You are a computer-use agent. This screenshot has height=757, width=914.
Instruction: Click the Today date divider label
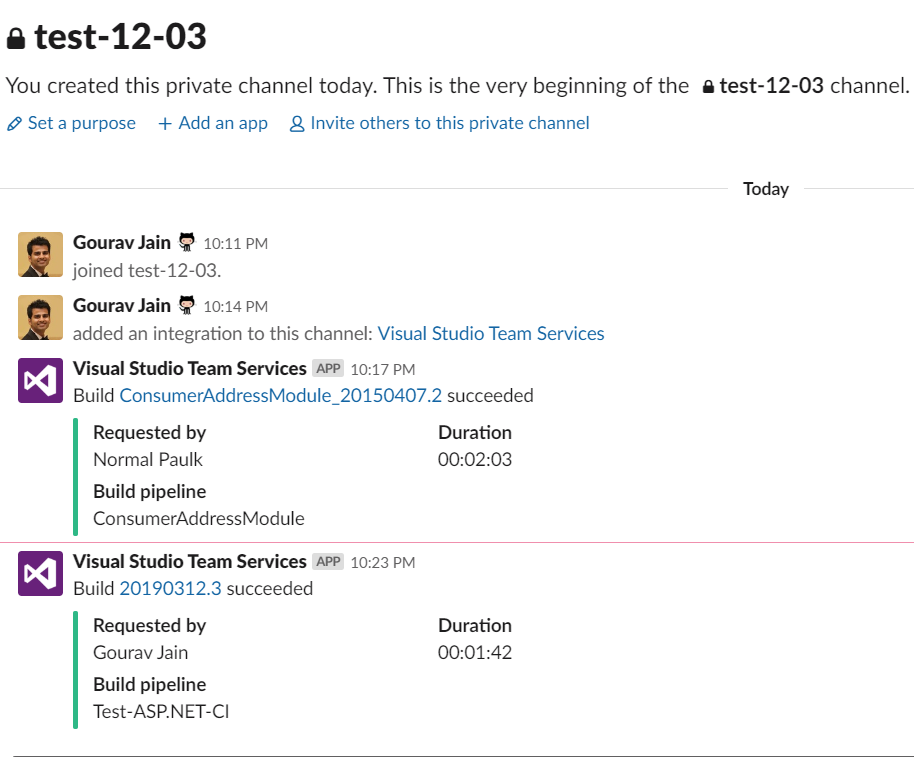point(766,189)
